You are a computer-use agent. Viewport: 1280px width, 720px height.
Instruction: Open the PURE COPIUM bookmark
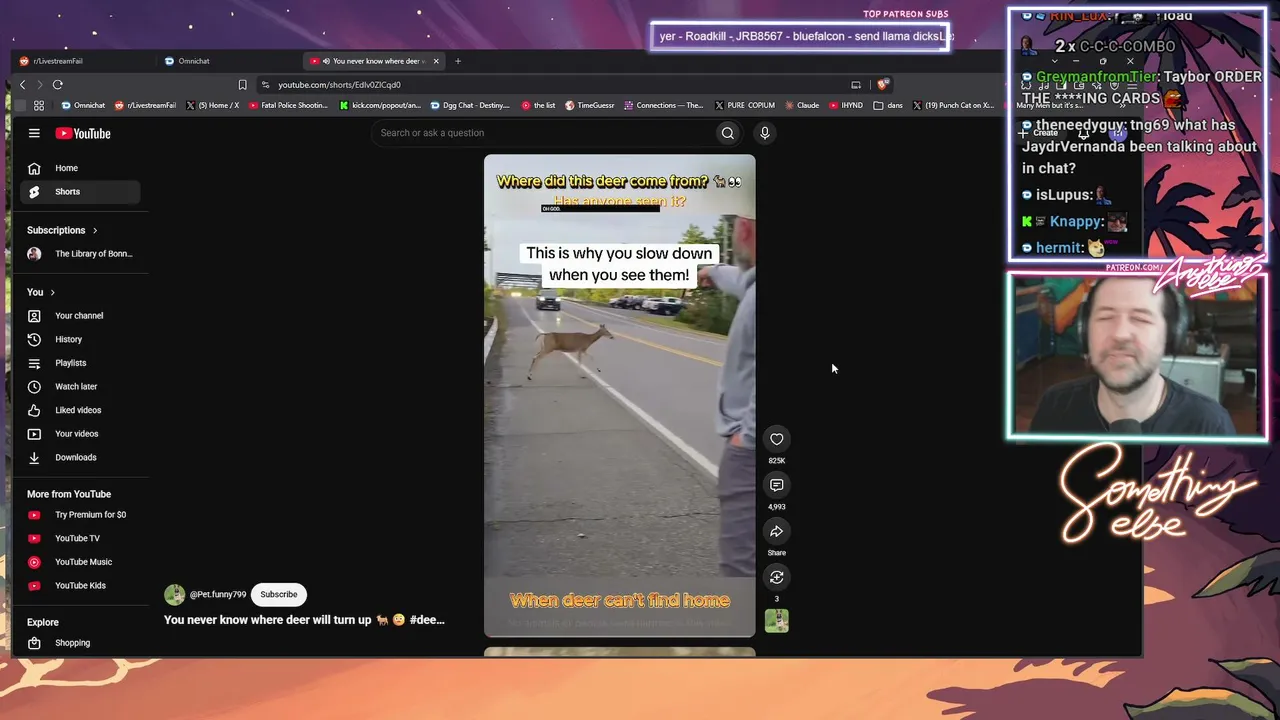click(x=745, y=105)
